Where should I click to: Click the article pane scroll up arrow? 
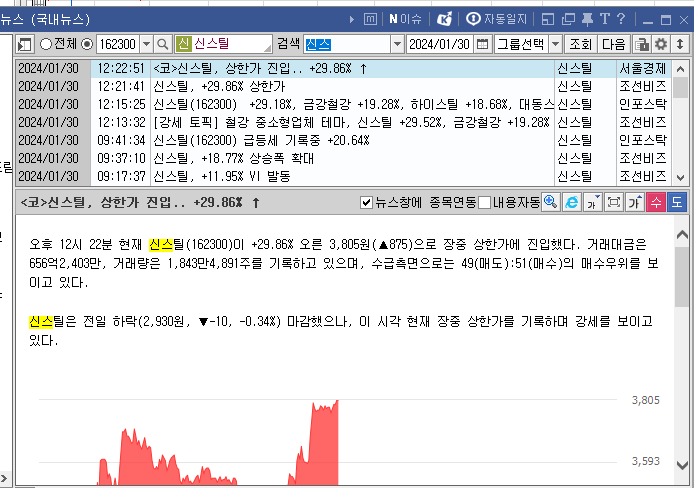tap(682, 234)
